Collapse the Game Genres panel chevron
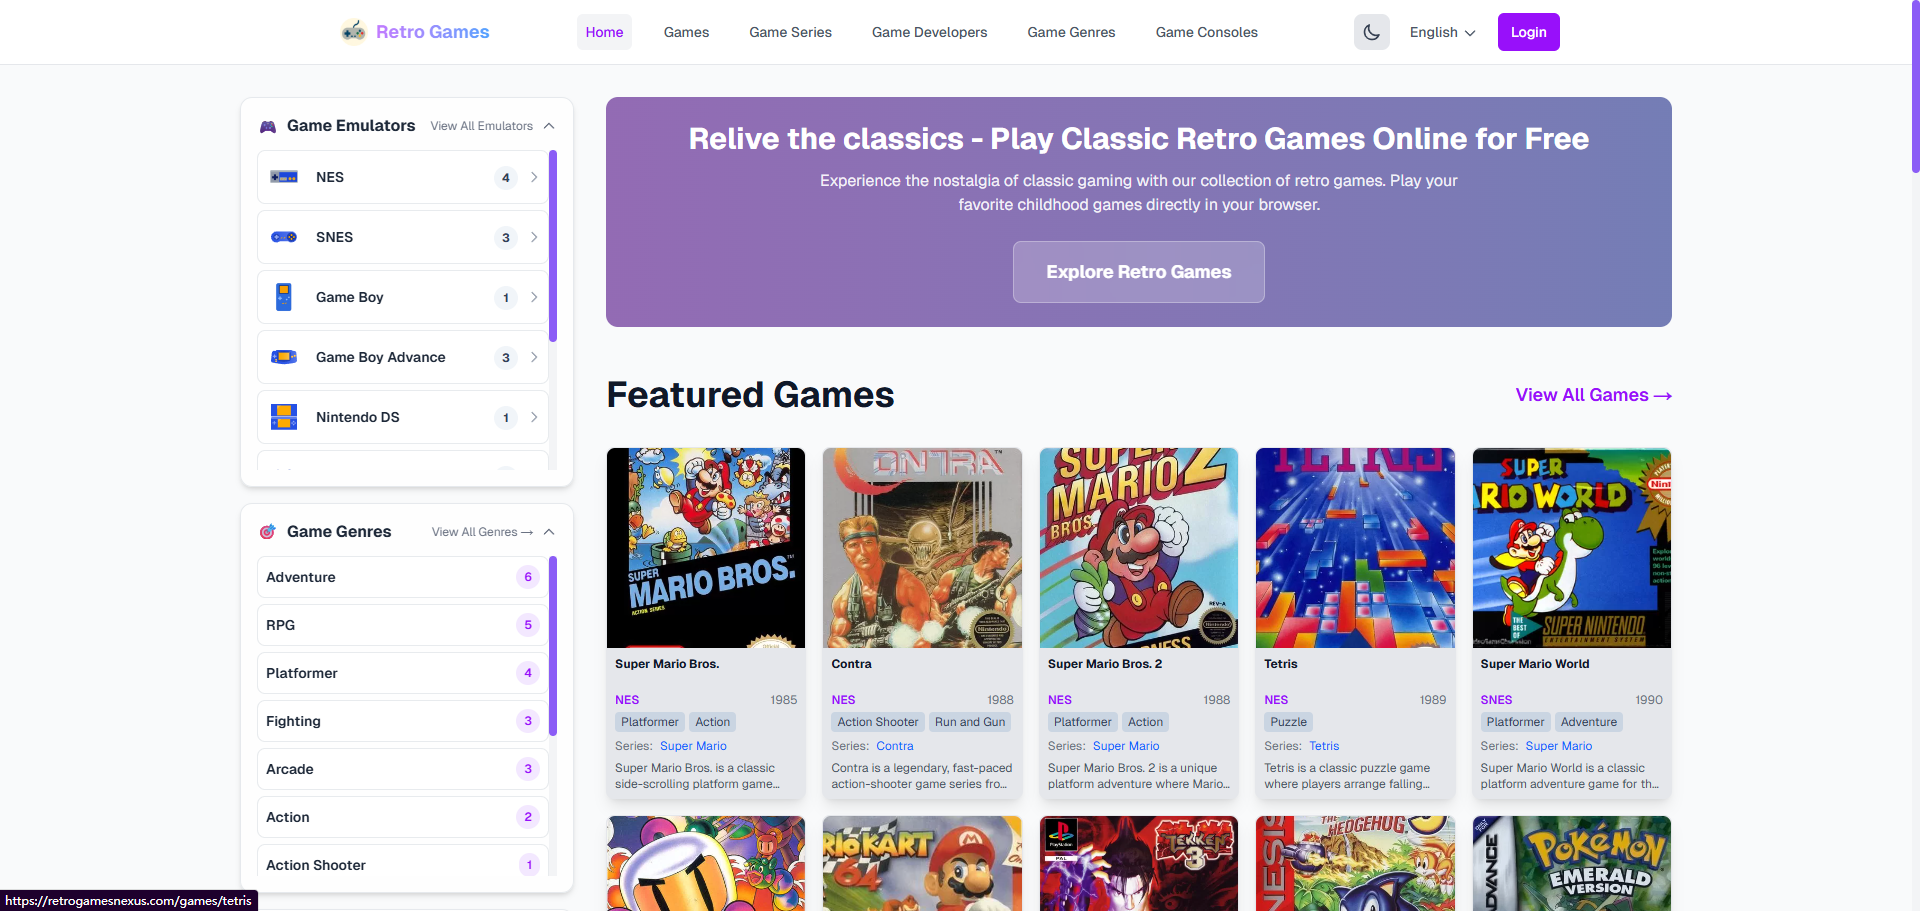Viewport: 1920px width, 911px height. click(549, 532)
